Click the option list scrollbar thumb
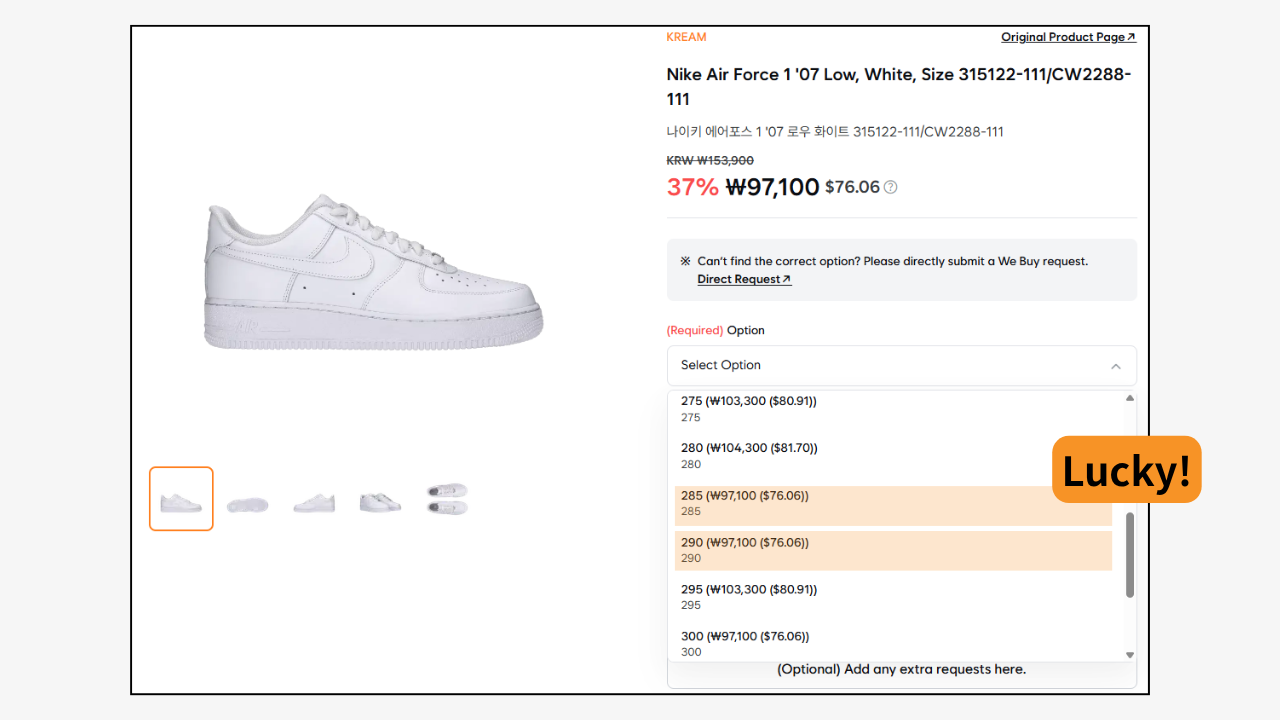This screenshot has width=1280, height=720. click(1130, 555)
